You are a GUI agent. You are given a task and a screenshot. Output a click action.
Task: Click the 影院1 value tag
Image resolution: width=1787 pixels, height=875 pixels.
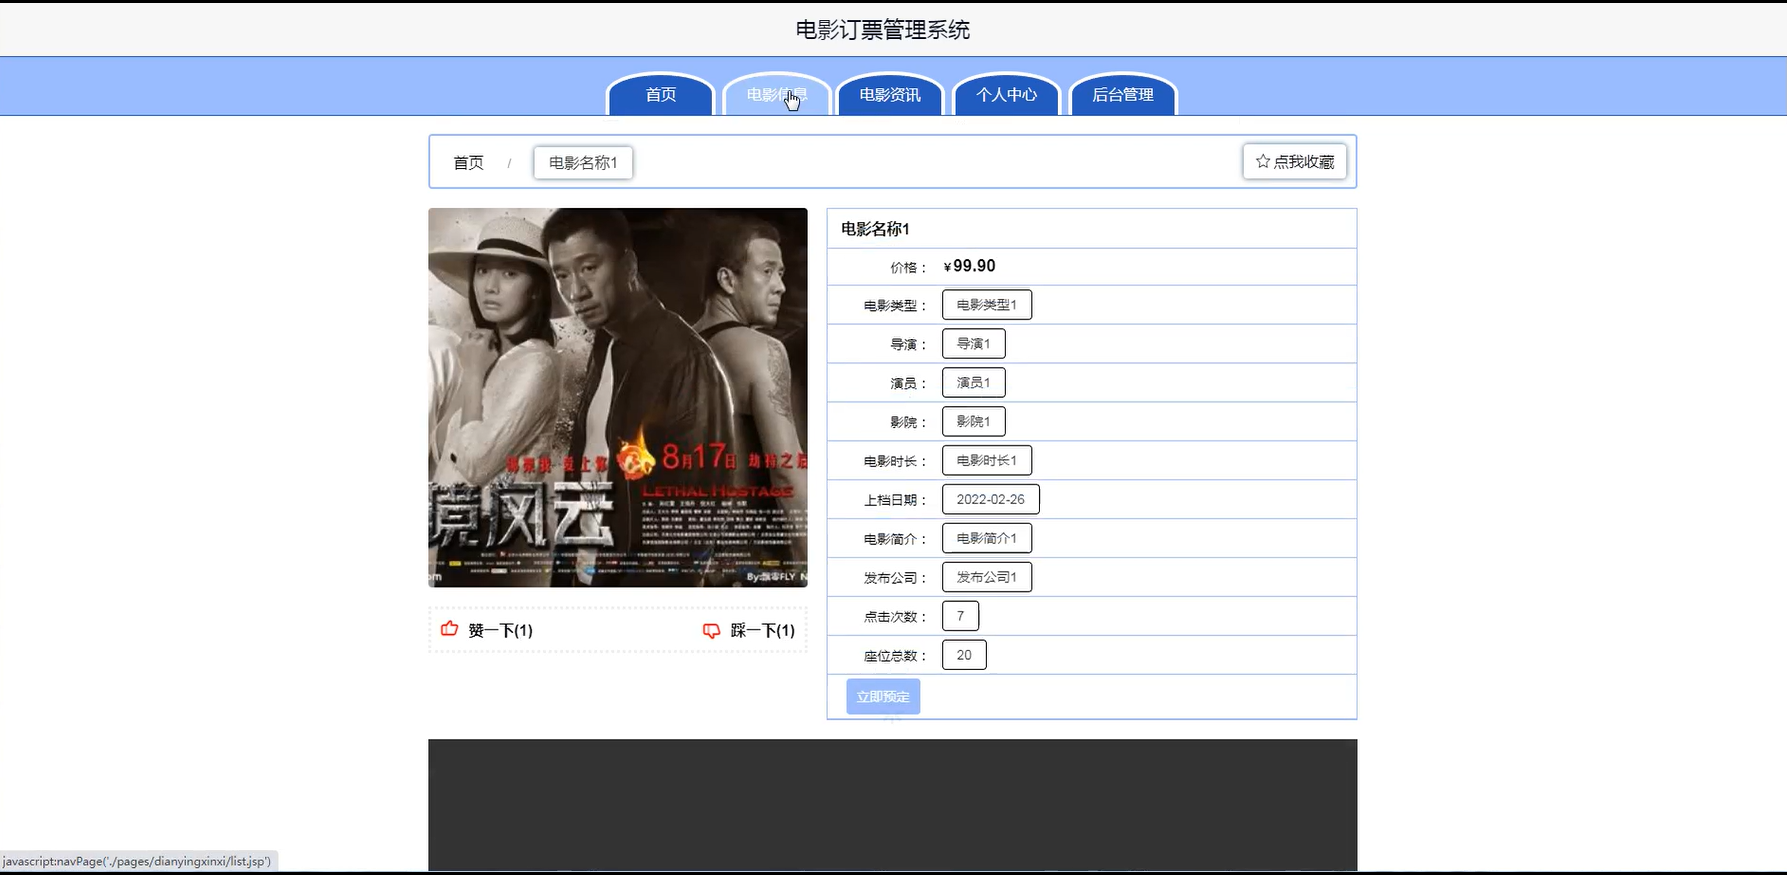974,422
